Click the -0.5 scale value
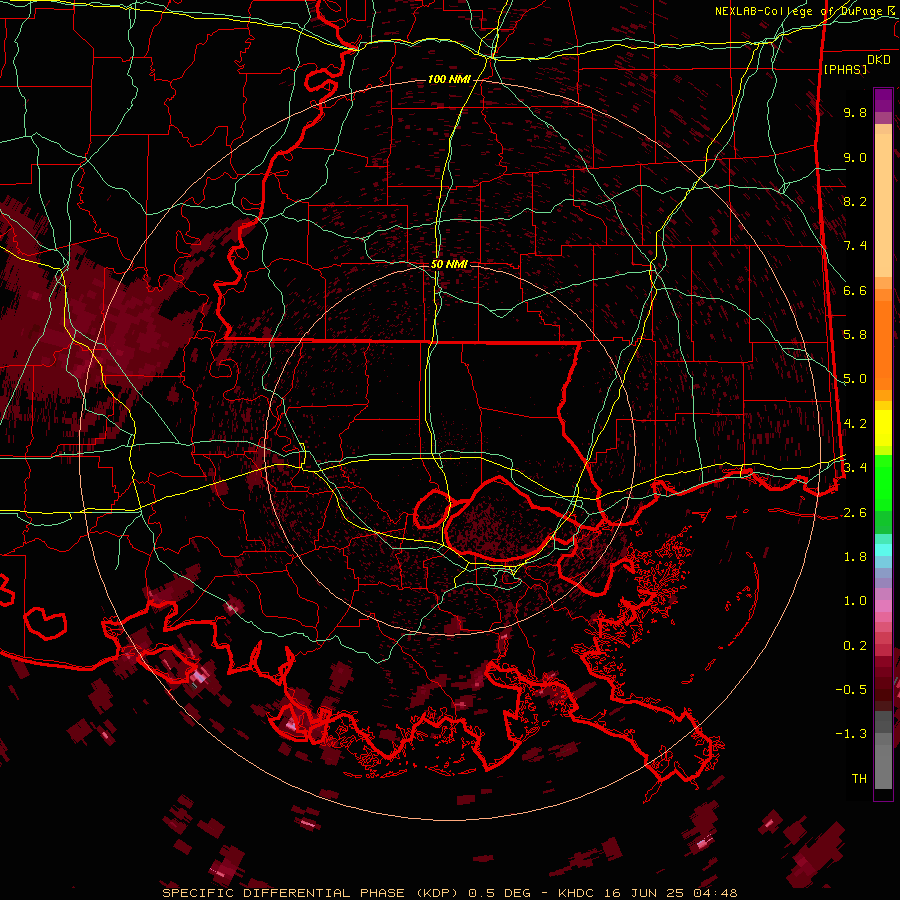900x900 pixels. click(851, 689)
